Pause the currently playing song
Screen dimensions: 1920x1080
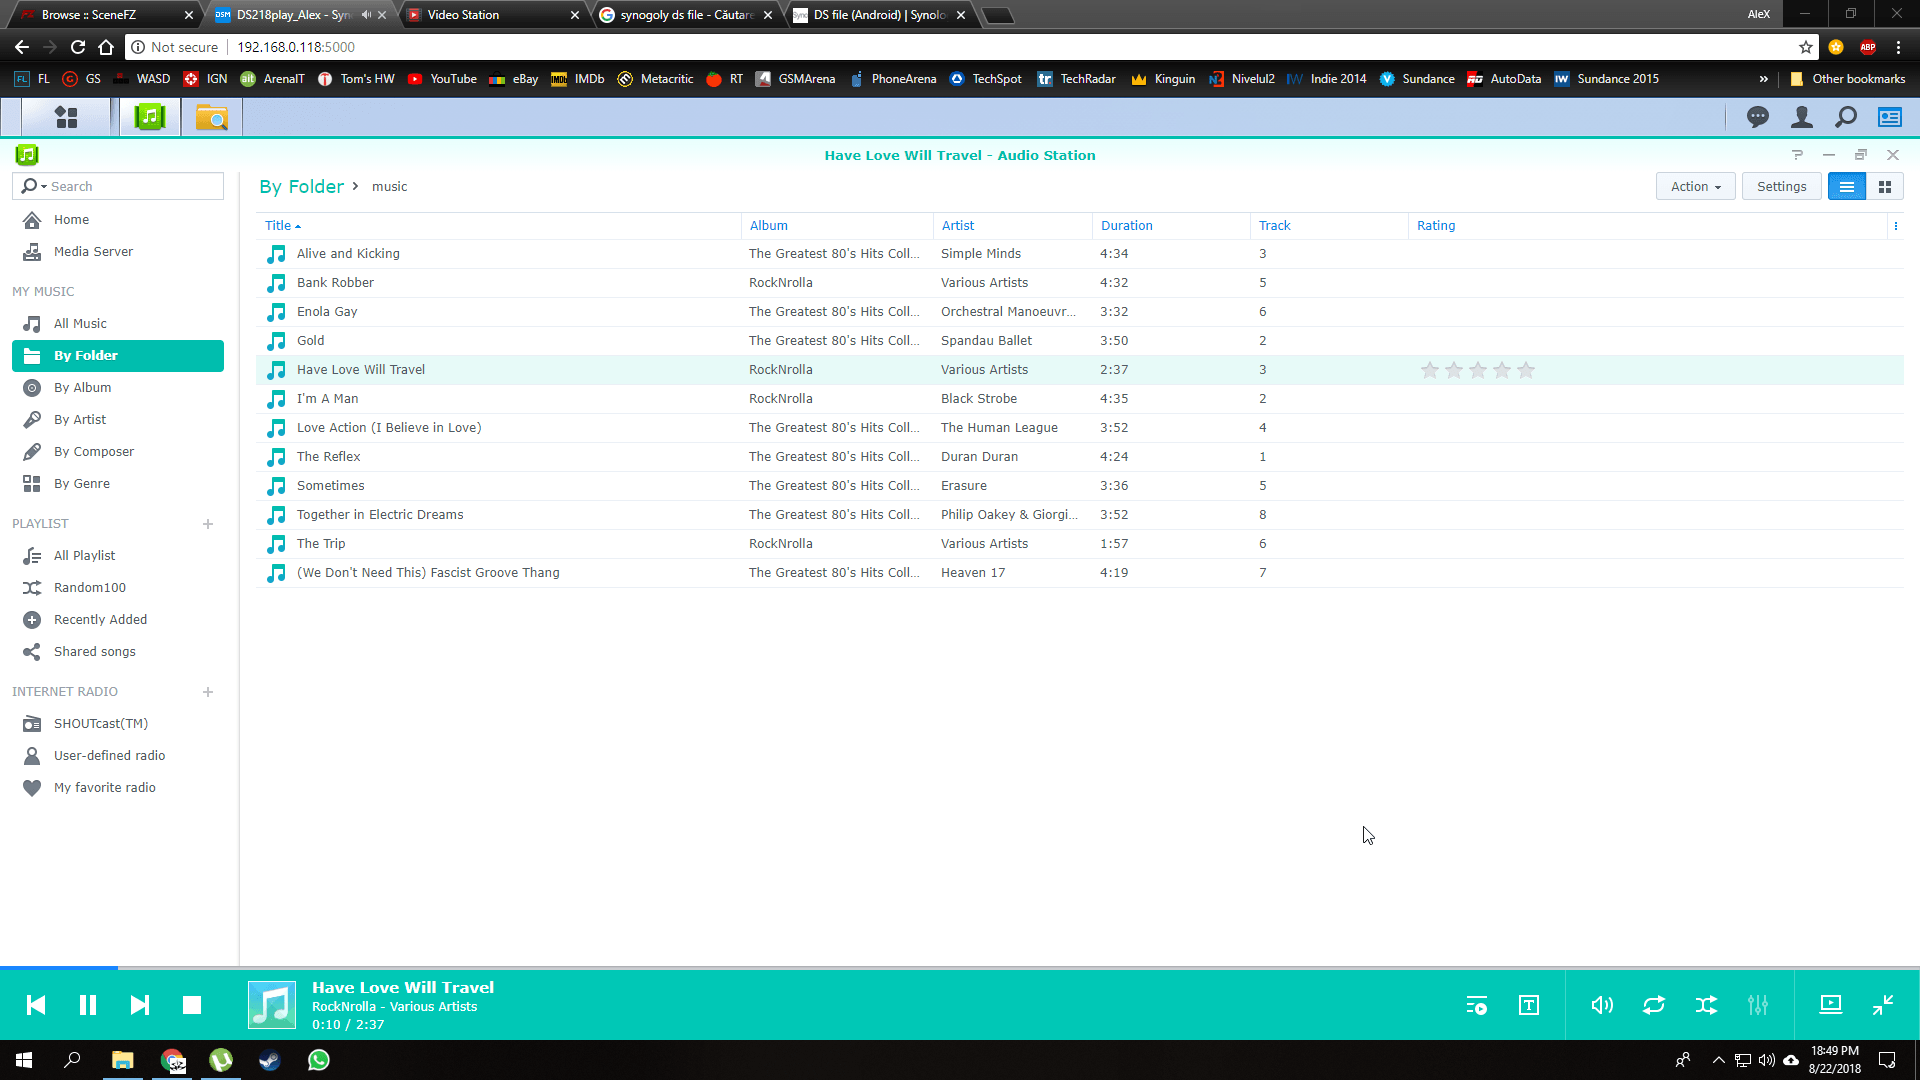pos(88,1005)
